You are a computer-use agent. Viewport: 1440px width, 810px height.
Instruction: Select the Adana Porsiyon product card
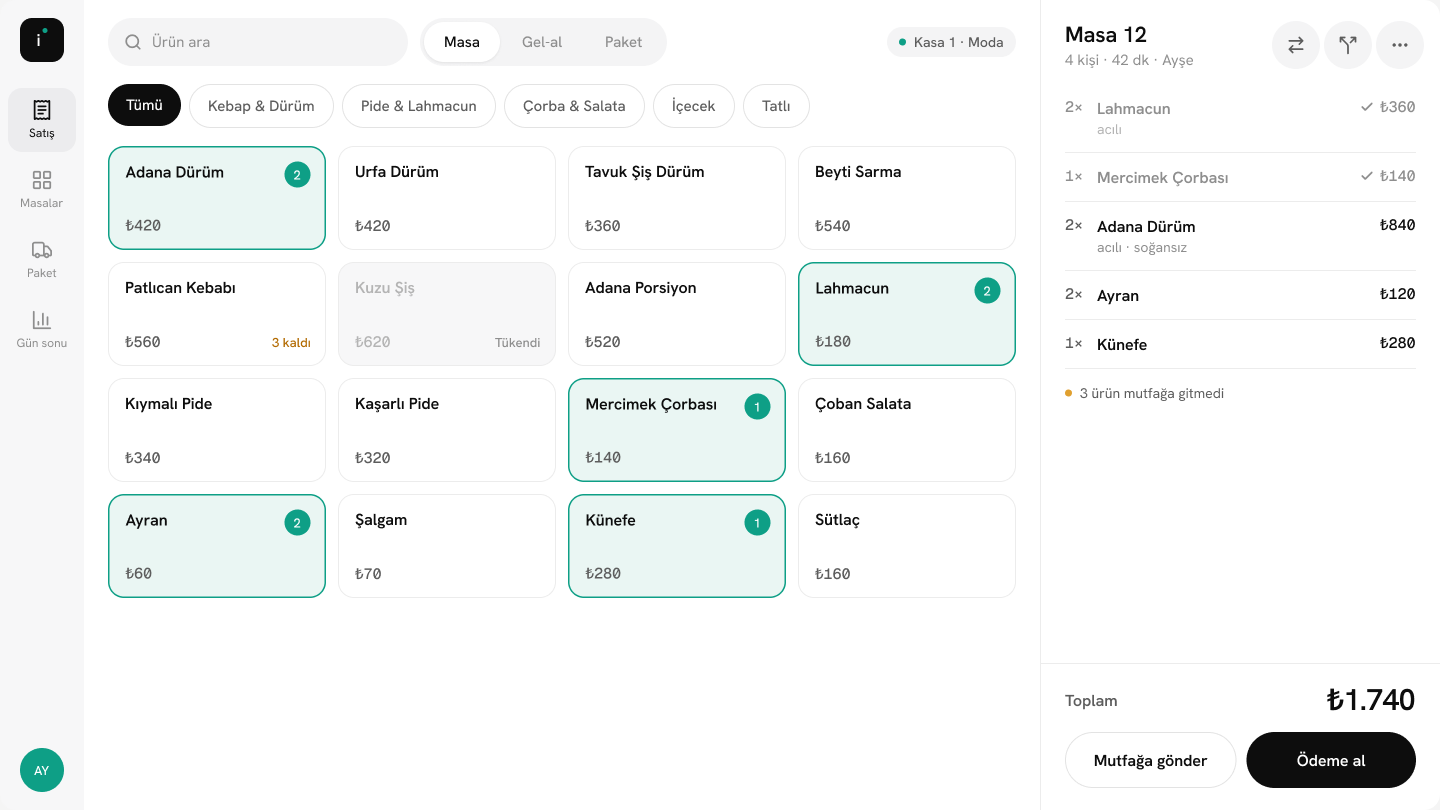coord(677,314)
